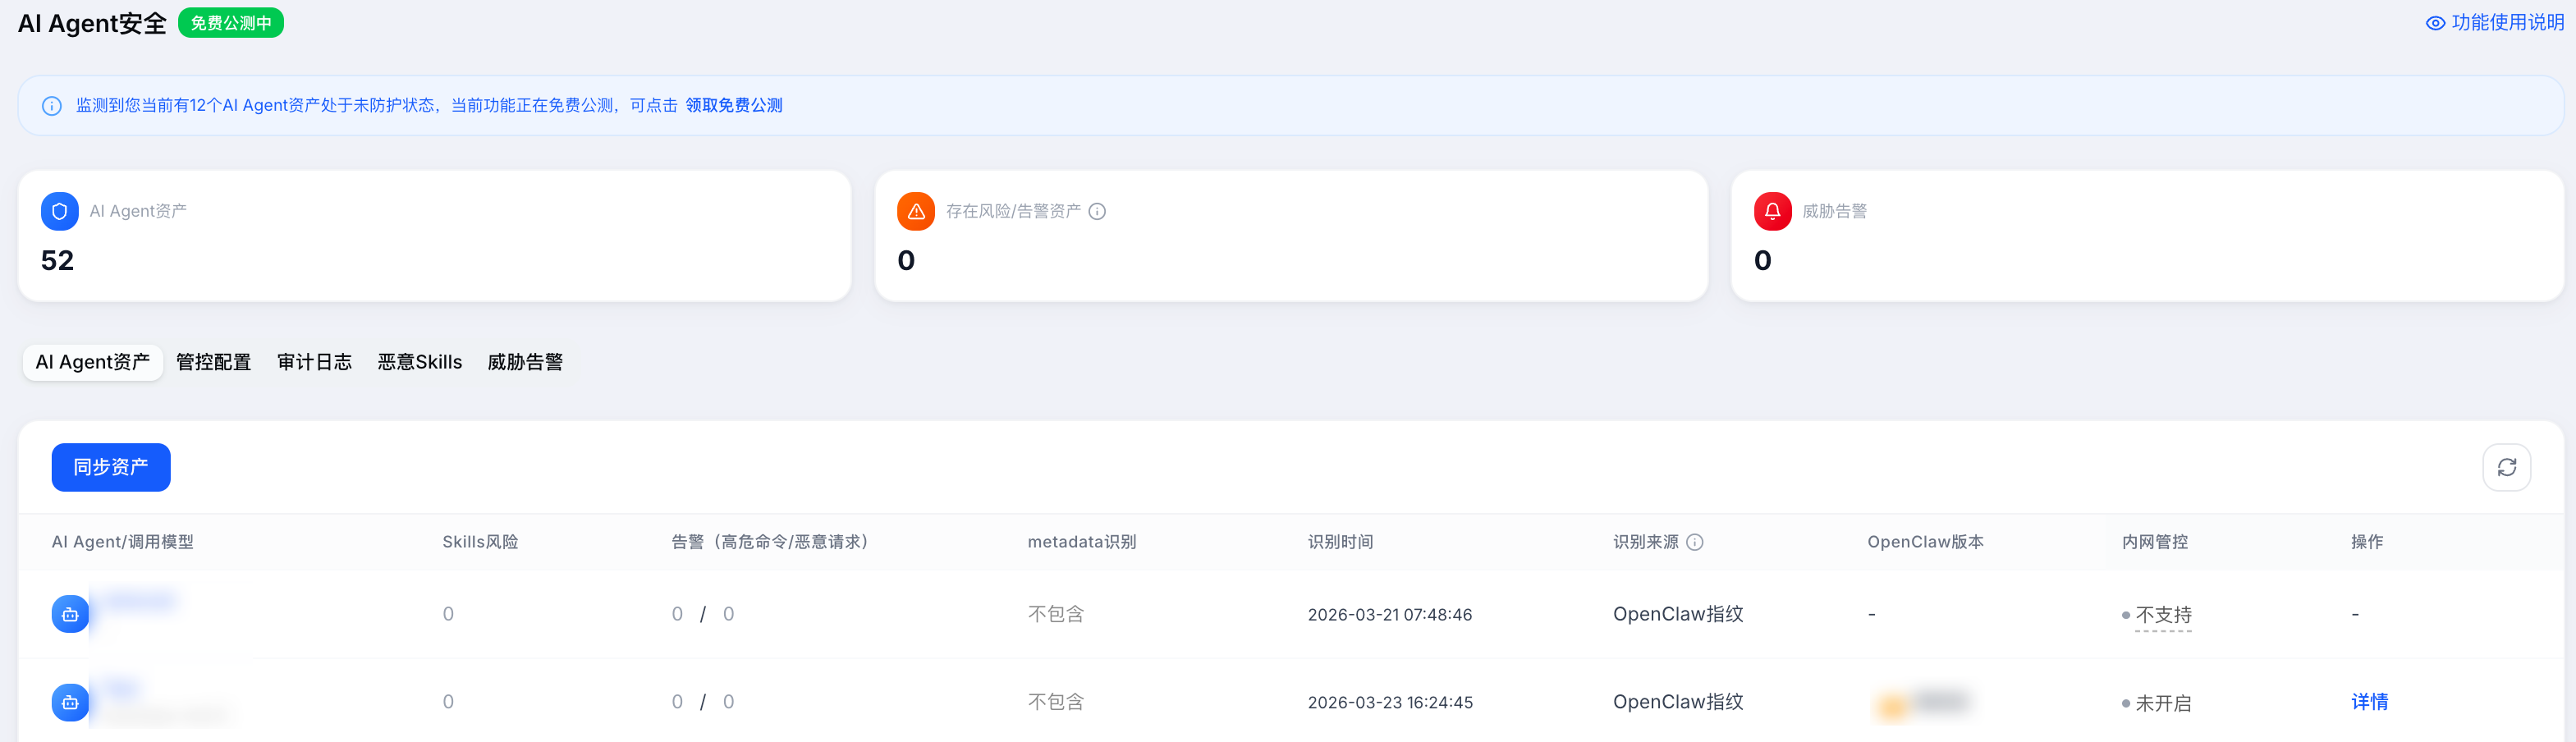
Task: Click the second row's robot agent icon
Action: click(70, 702)
